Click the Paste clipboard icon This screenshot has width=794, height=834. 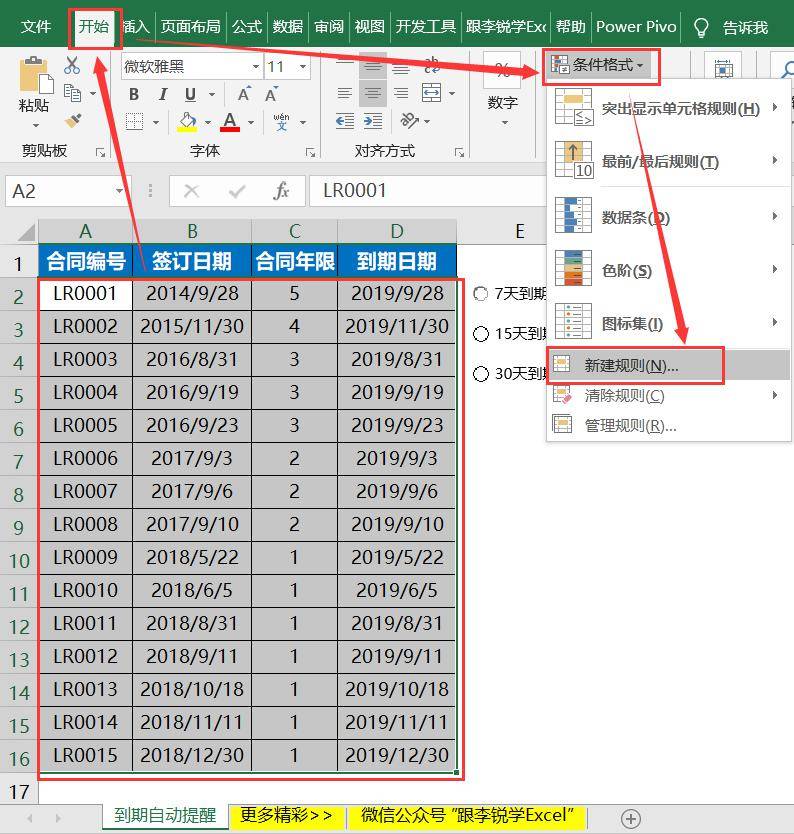[35, 74]
